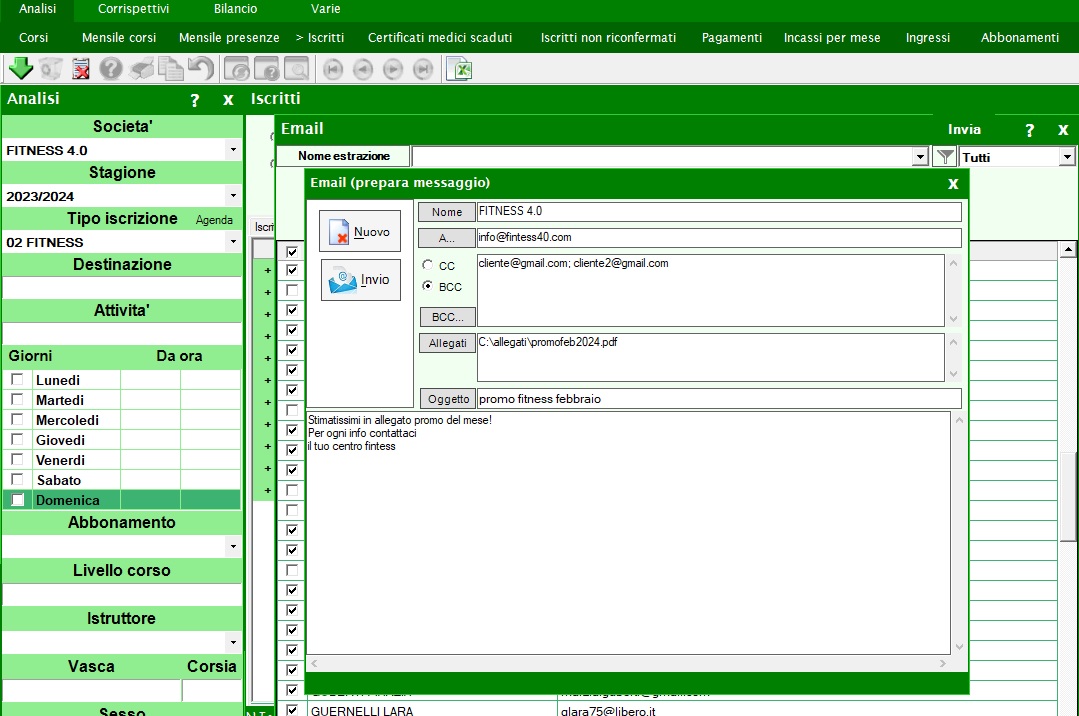Click the green download arrow toolbar icon

click(x=21, y=69)
